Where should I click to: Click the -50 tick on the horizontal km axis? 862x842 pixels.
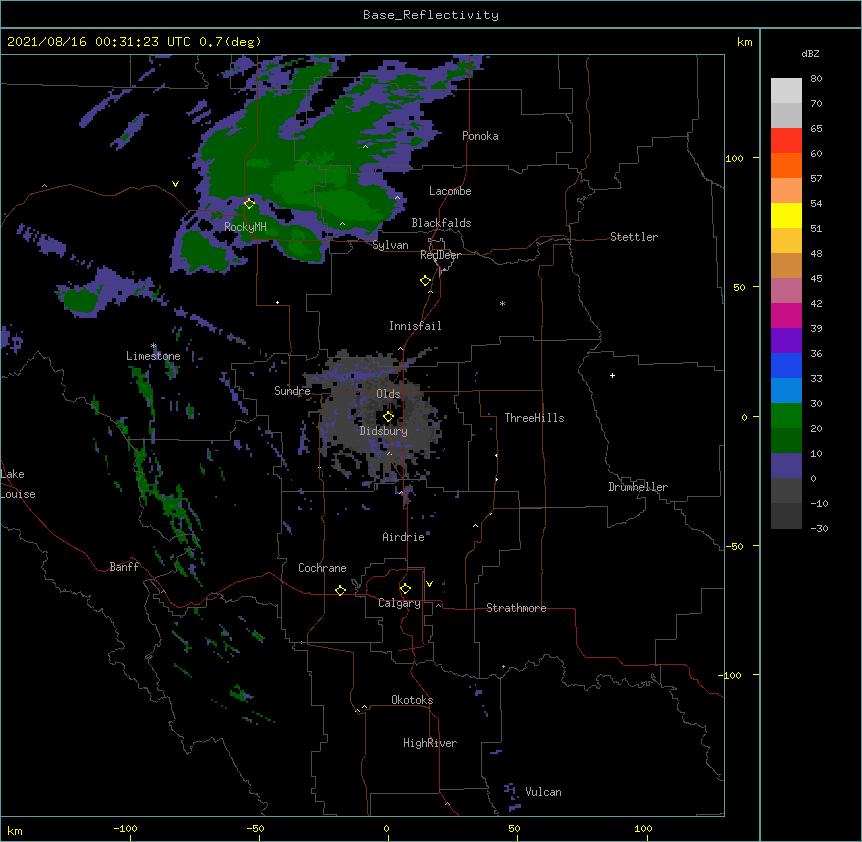[x=256, y=828]
